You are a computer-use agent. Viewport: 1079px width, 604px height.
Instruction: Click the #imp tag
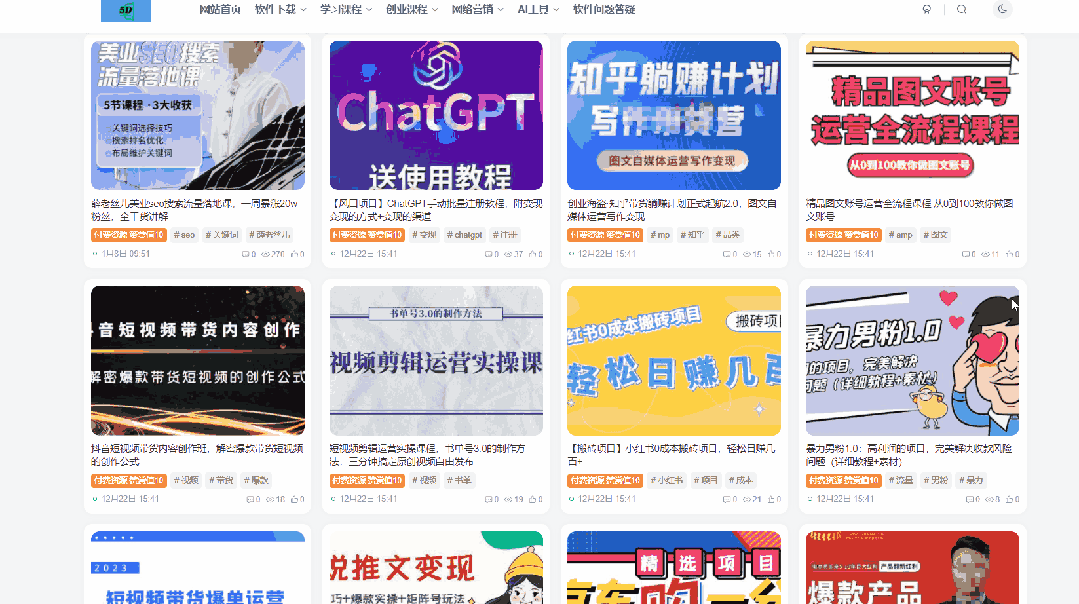[x=660, y=235]
